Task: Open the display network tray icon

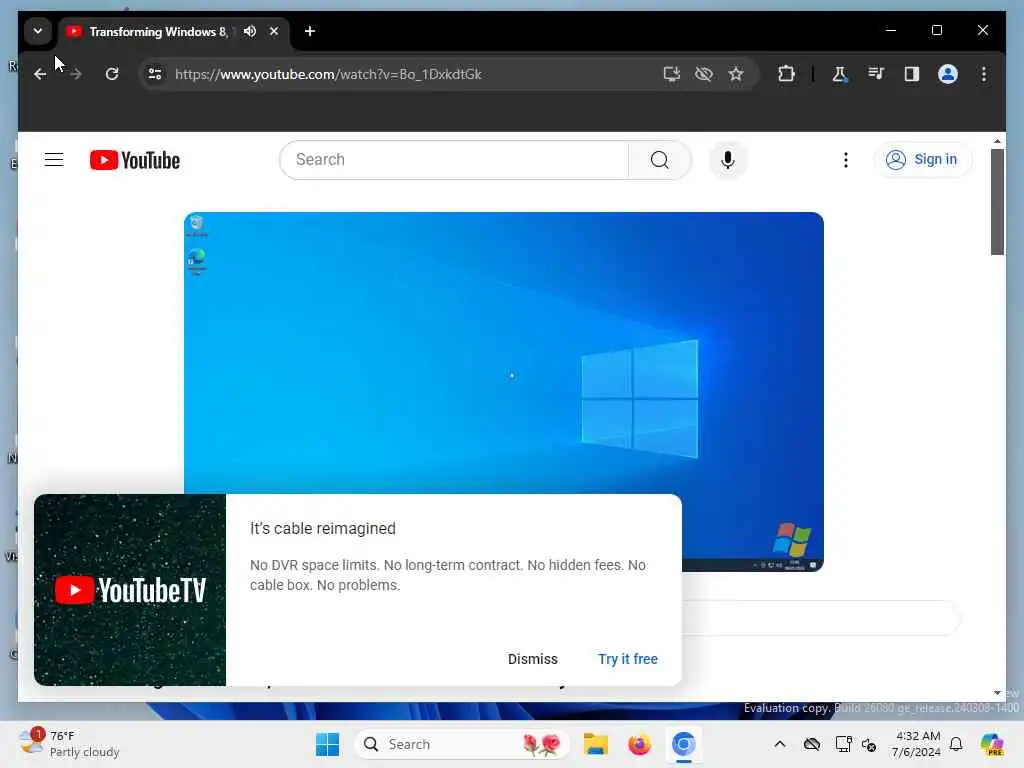Action: 843,744
